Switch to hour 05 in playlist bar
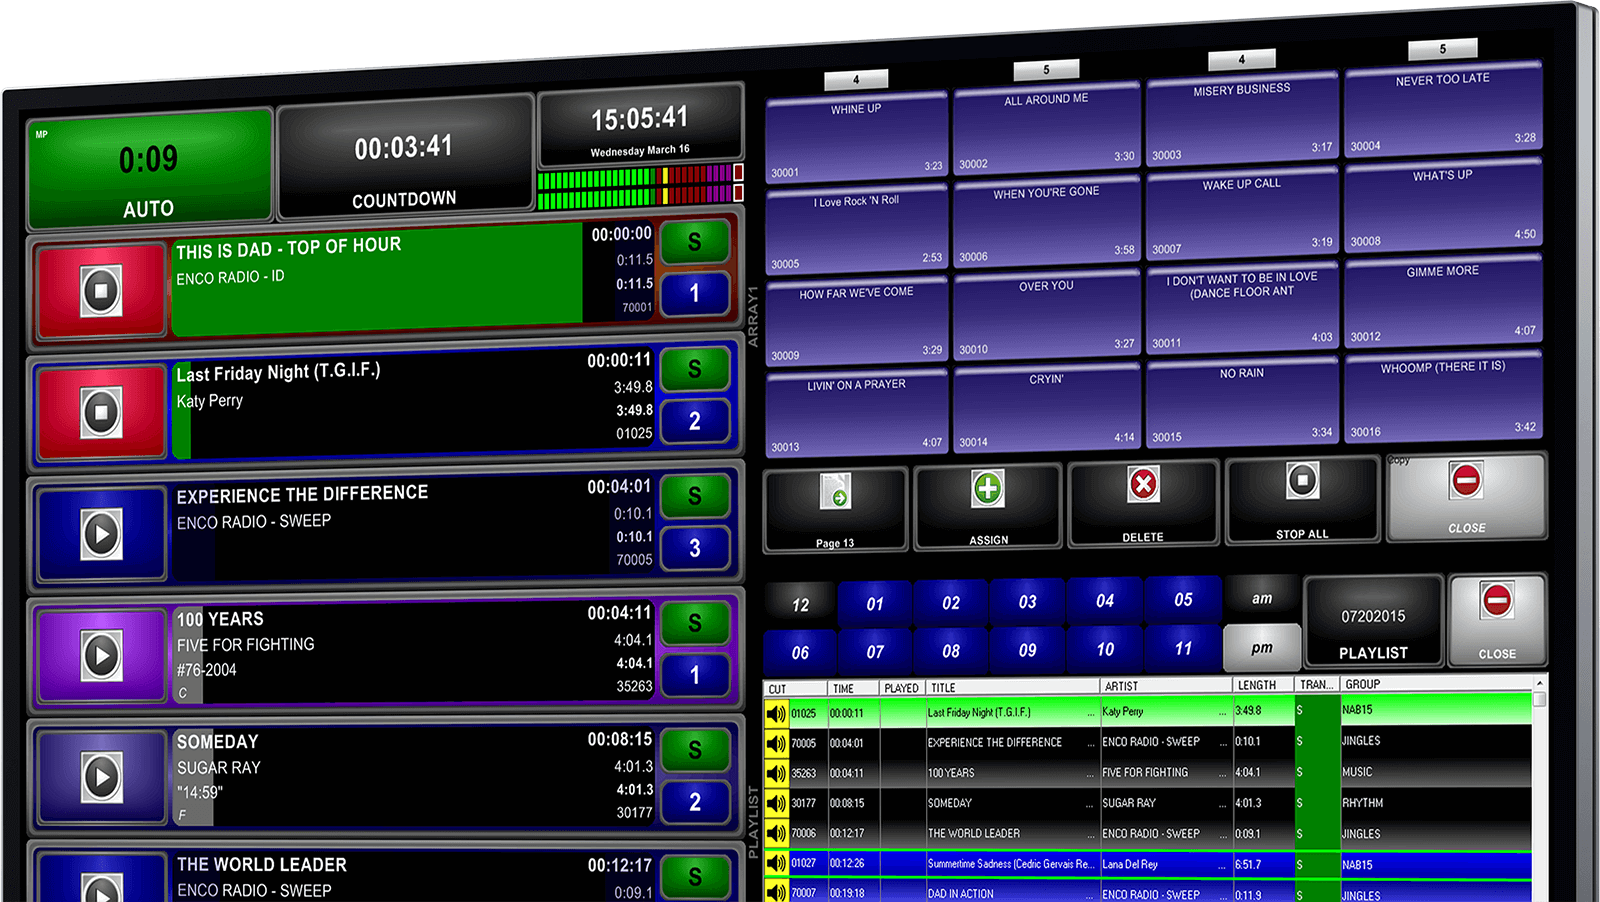Screen dimensions: 1600x902 point(1183,600)
